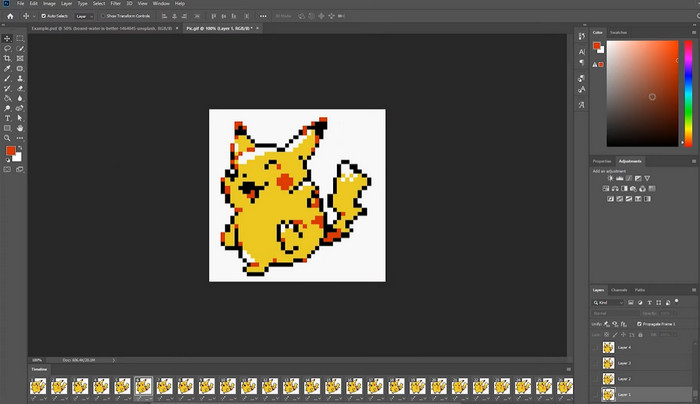This screenshot has height=404, width=700.
Task: Click the foreground red color swatch in toolbox
Action: pyautogui.click(x=10, y=150)
